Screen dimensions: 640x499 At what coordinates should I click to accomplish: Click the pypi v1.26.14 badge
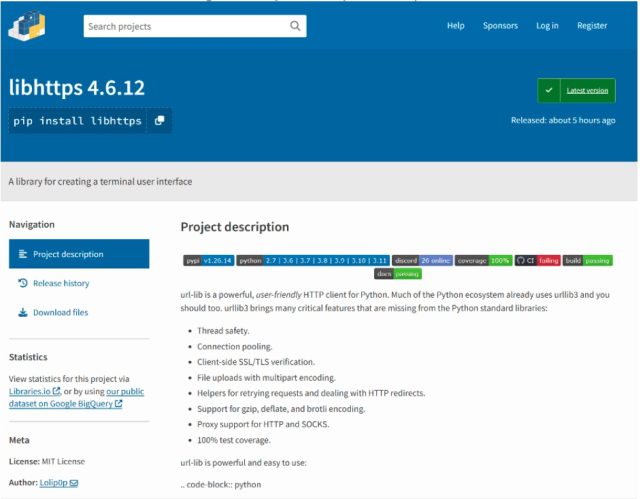[x=209, y=260]
